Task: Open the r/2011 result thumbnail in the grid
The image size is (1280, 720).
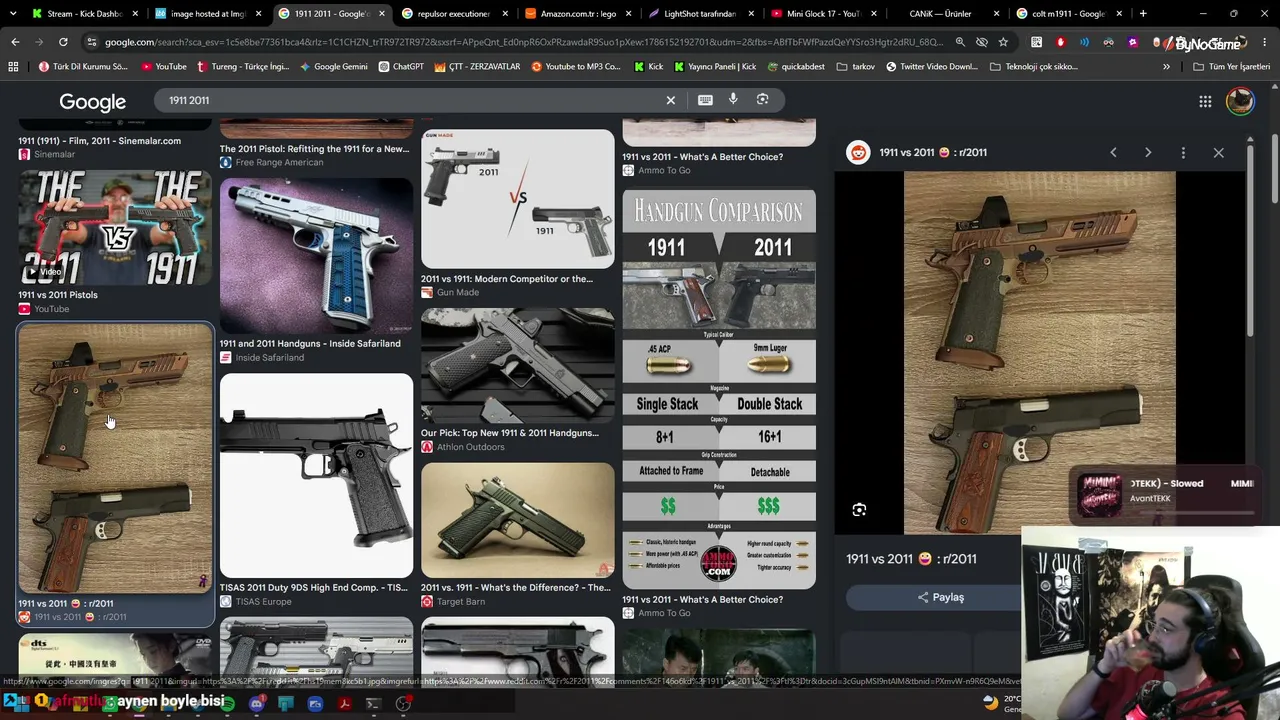Action: tap(115, 459)
